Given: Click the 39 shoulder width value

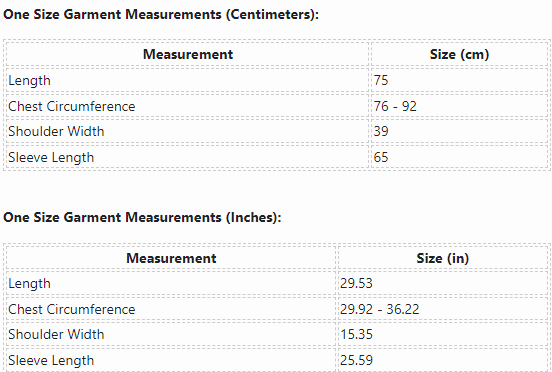Looking at the screenshot, I should [x=381, y=131].
